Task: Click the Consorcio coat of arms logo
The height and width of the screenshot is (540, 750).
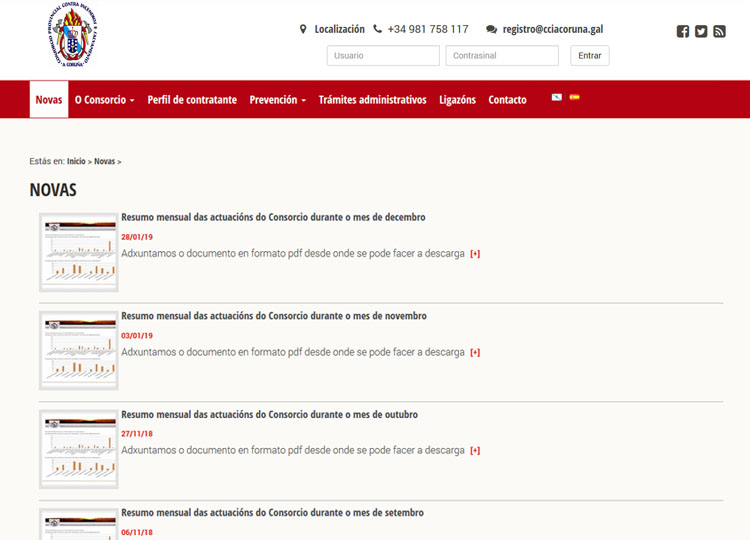Action: click(x=73, y=34)
